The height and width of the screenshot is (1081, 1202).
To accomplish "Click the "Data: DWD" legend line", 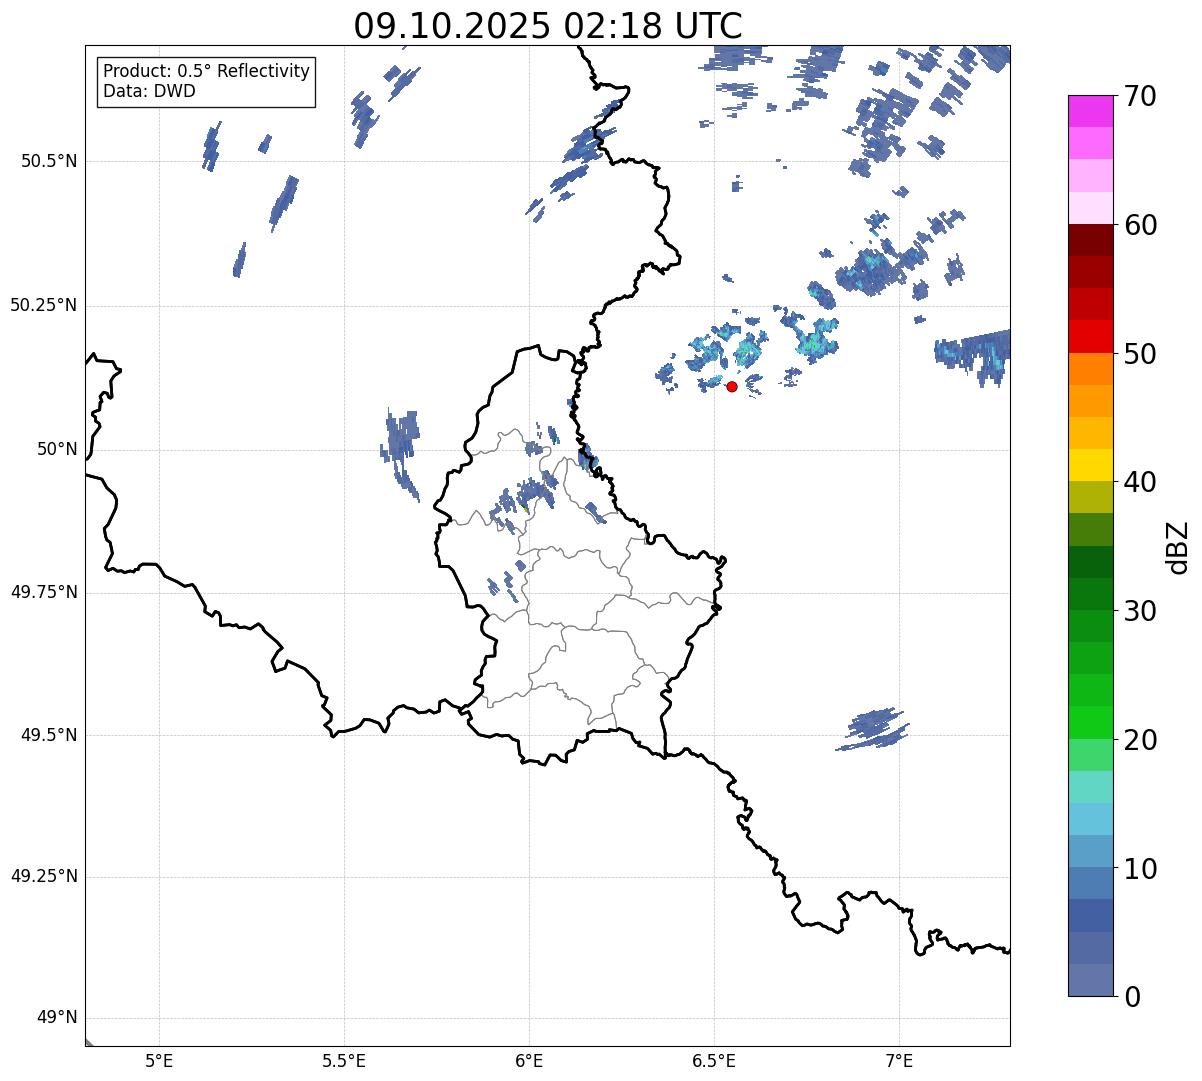I will 150,91.
